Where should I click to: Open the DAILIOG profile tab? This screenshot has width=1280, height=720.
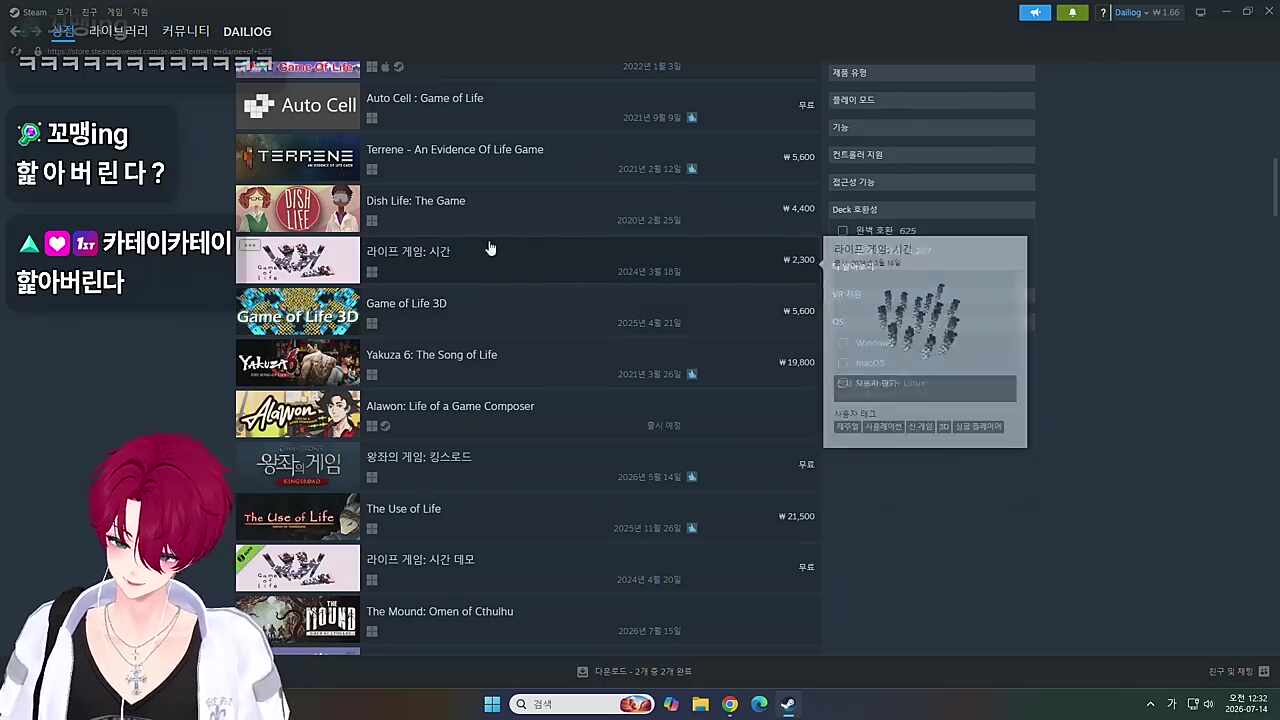(x=247, y=32)
